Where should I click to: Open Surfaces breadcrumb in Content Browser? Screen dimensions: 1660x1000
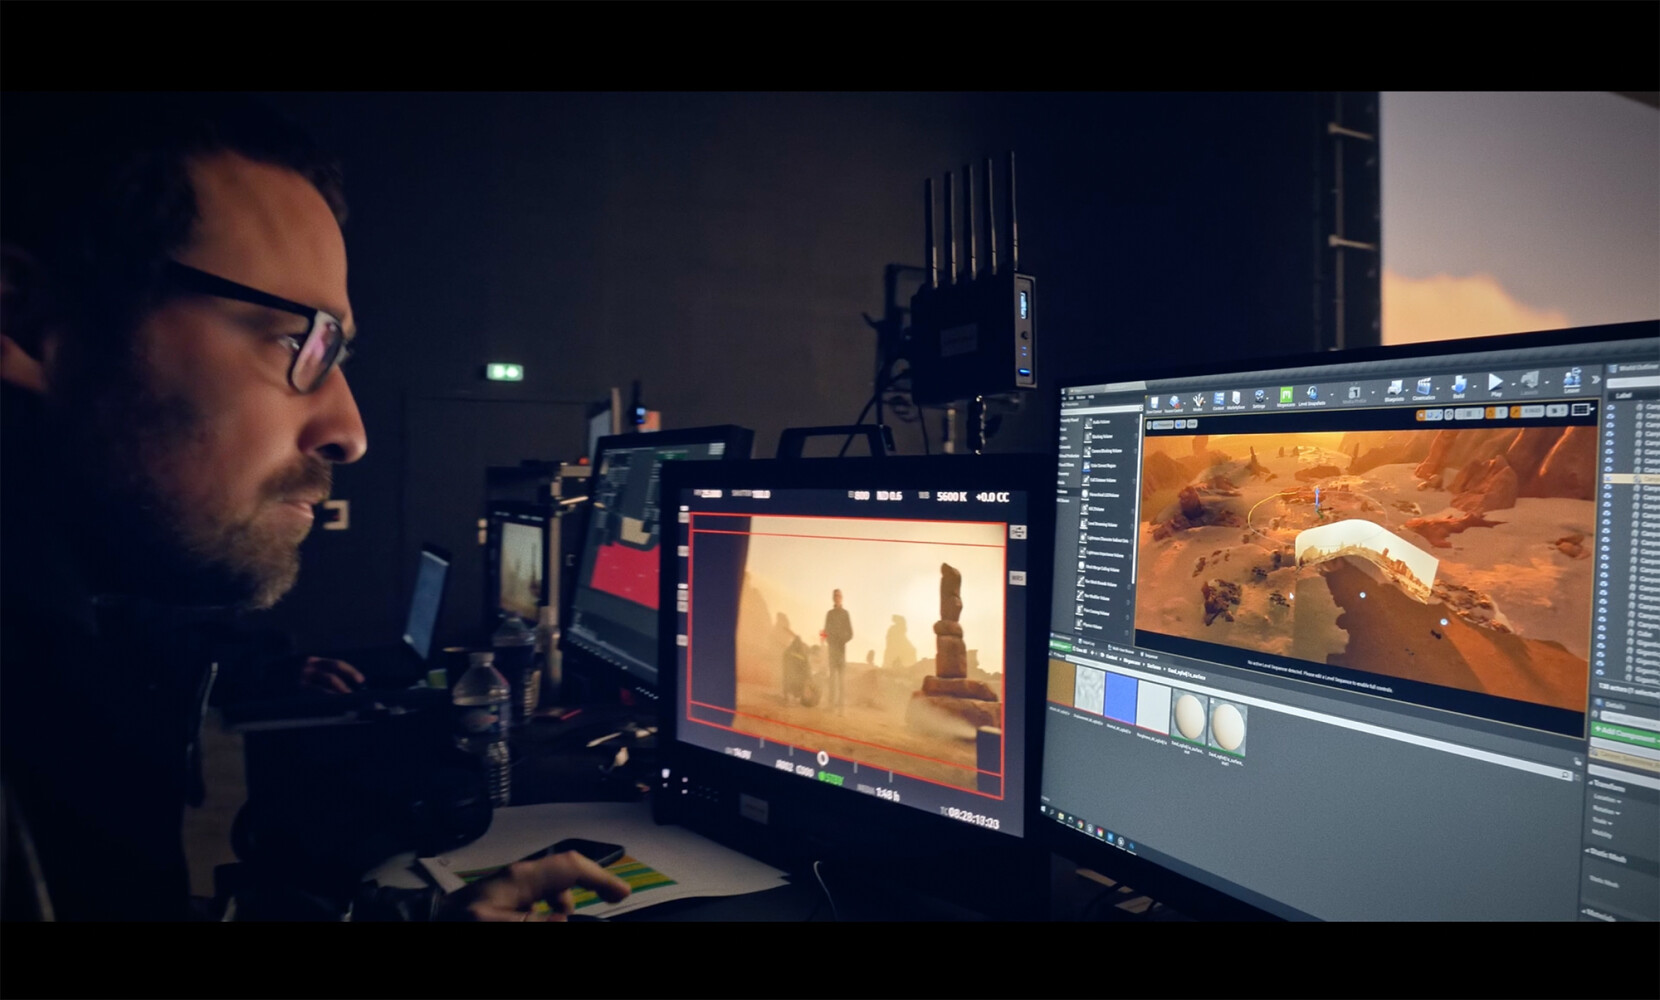coord(1154,667)
